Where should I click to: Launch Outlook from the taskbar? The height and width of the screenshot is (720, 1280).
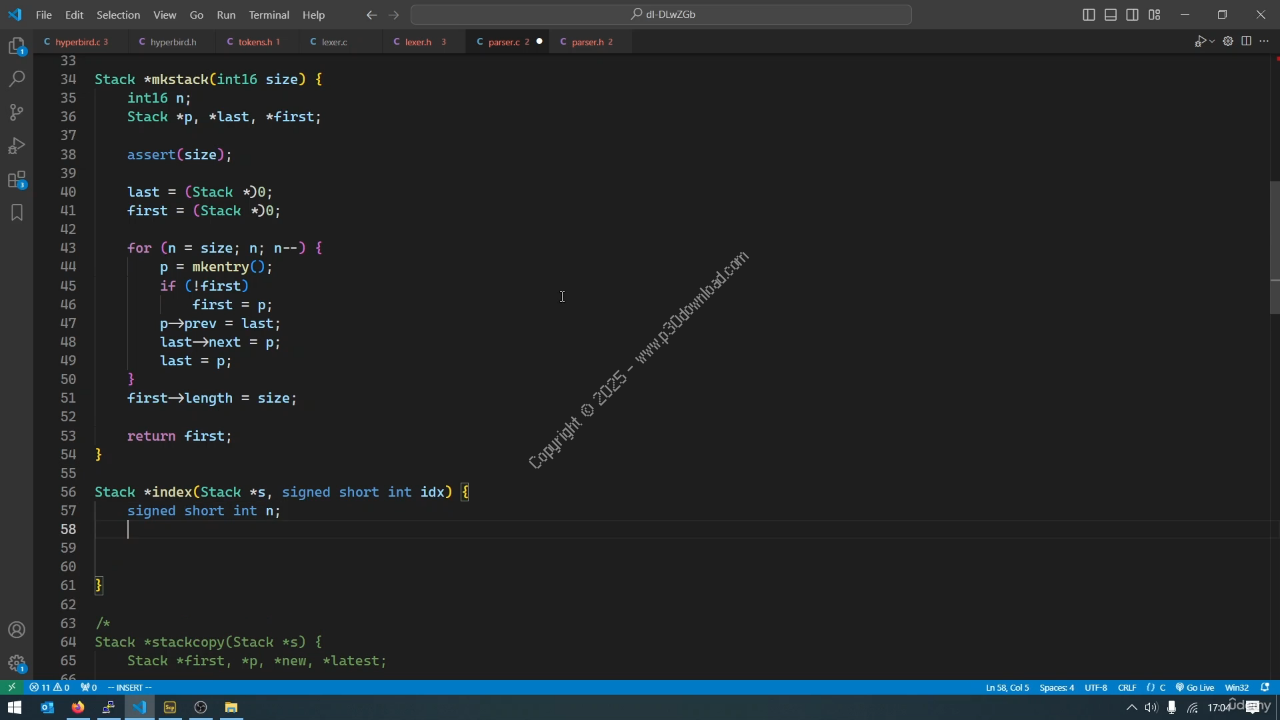click(x=47, y=708)
